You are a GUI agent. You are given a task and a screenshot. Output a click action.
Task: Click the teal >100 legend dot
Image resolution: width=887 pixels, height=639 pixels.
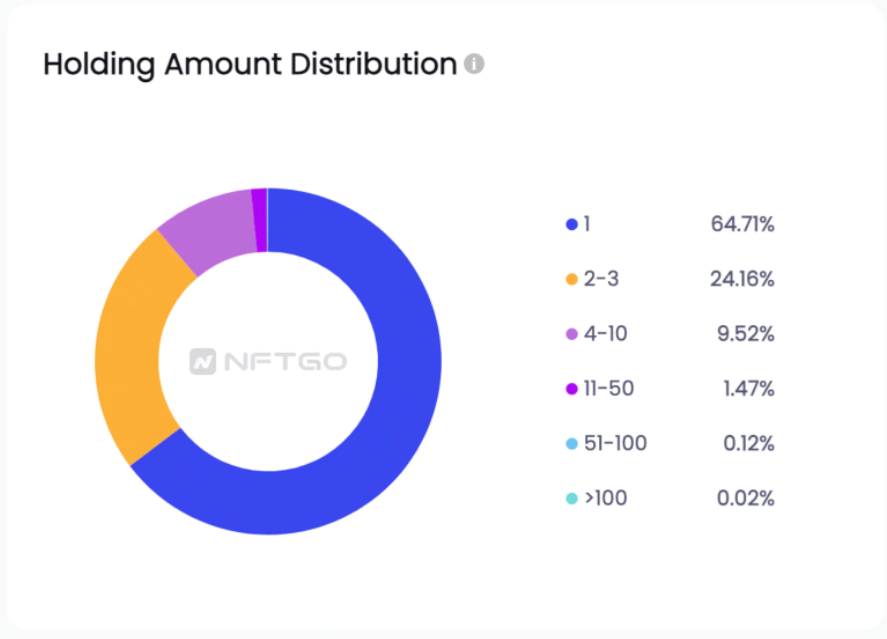572,498
